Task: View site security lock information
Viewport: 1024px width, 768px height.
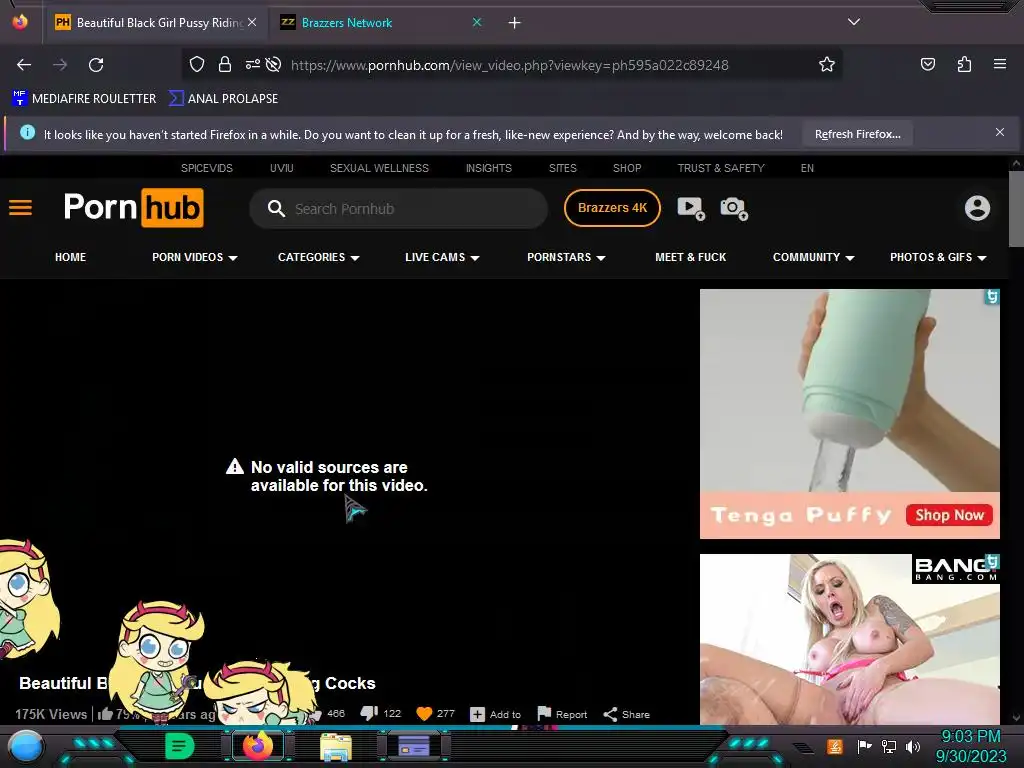Action: [225, 64]
